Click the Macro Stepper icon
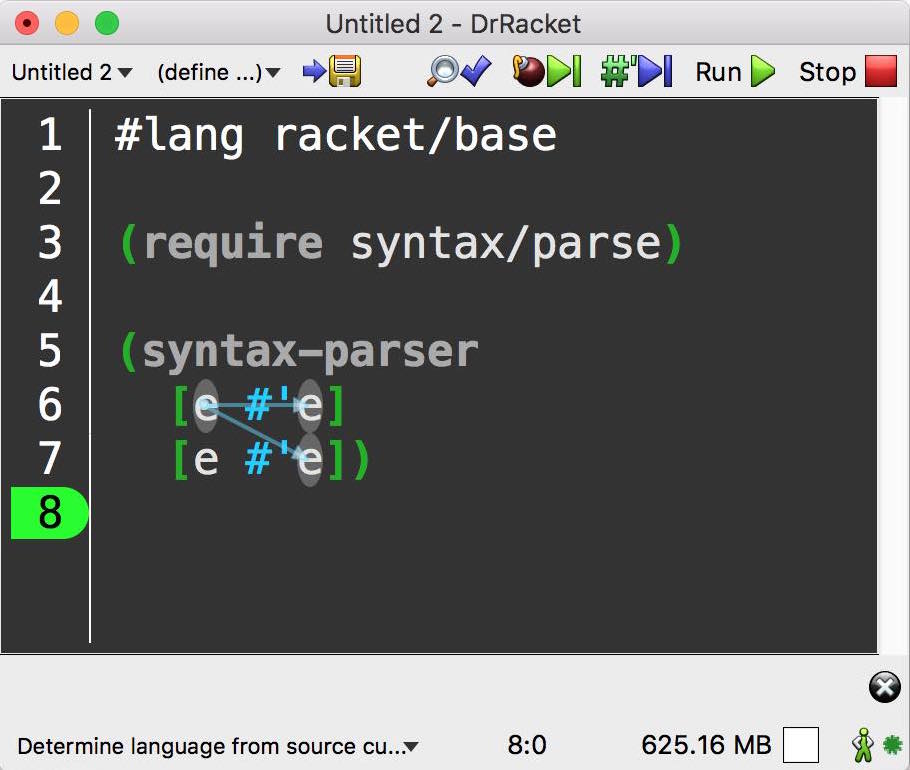This screenshot has width=910, height=770. point(637,71)
